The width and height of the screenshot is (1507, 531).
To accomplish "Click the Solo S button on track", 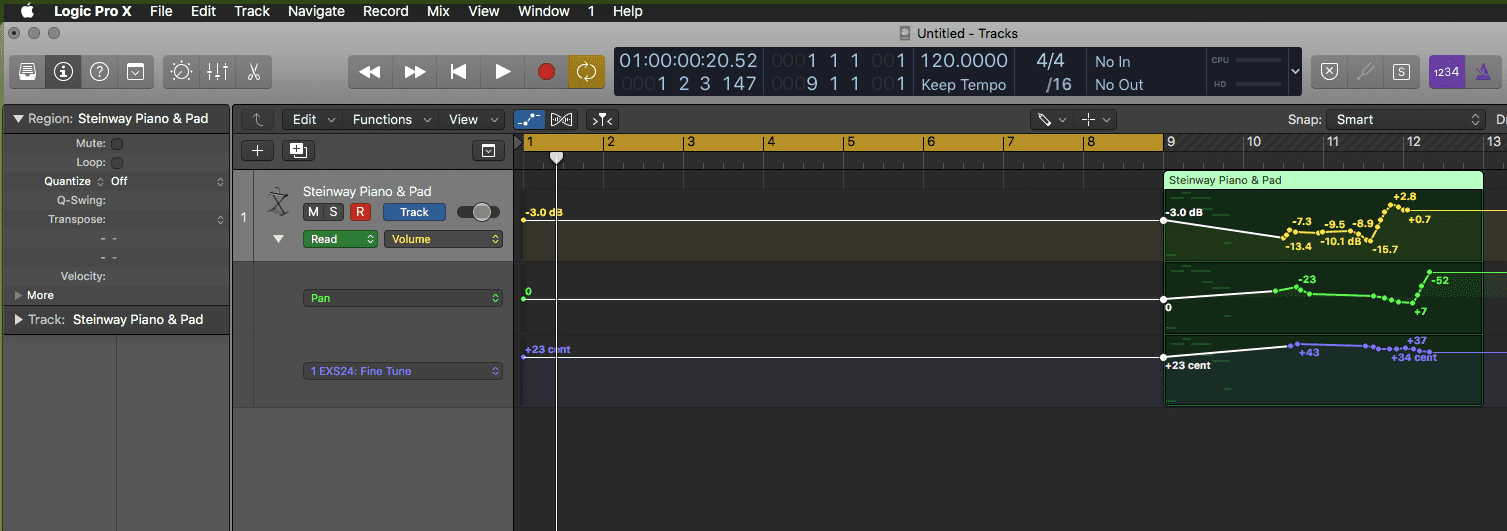I will coord(333,212).
